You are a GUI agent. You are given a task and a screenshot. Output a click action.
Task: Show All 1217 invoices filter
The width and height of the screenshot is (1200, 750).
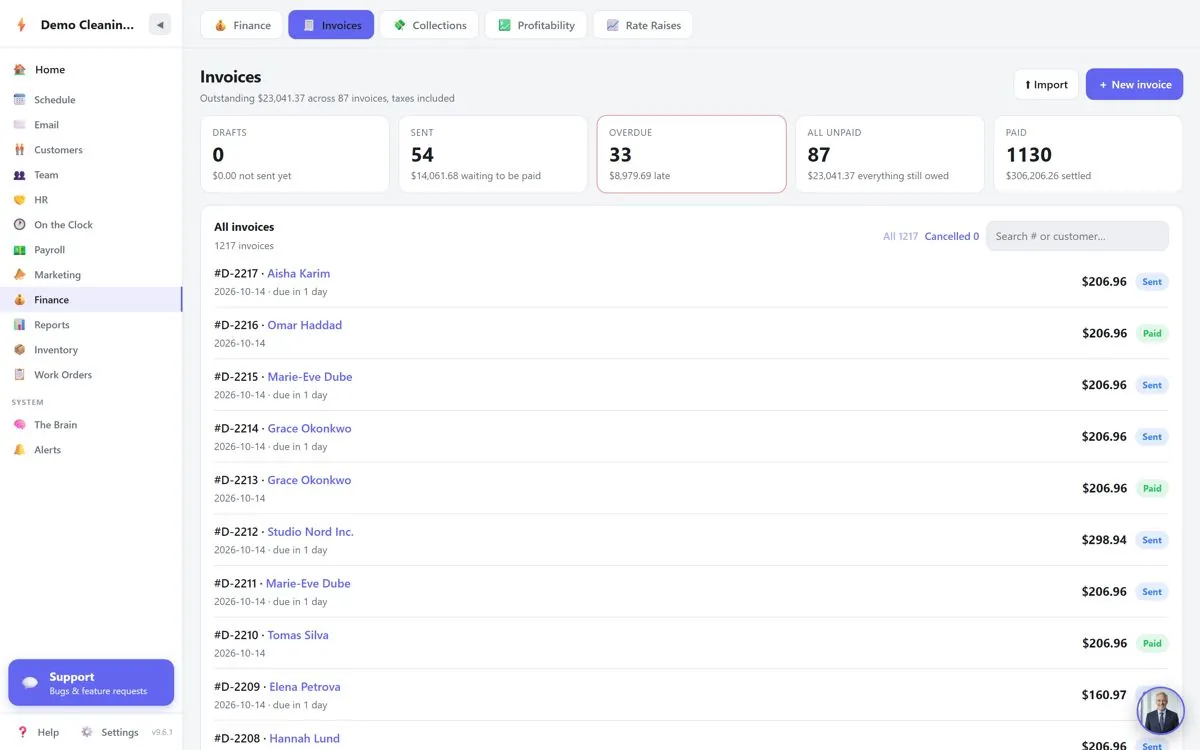pyautogui.click(x=900, y=237)
